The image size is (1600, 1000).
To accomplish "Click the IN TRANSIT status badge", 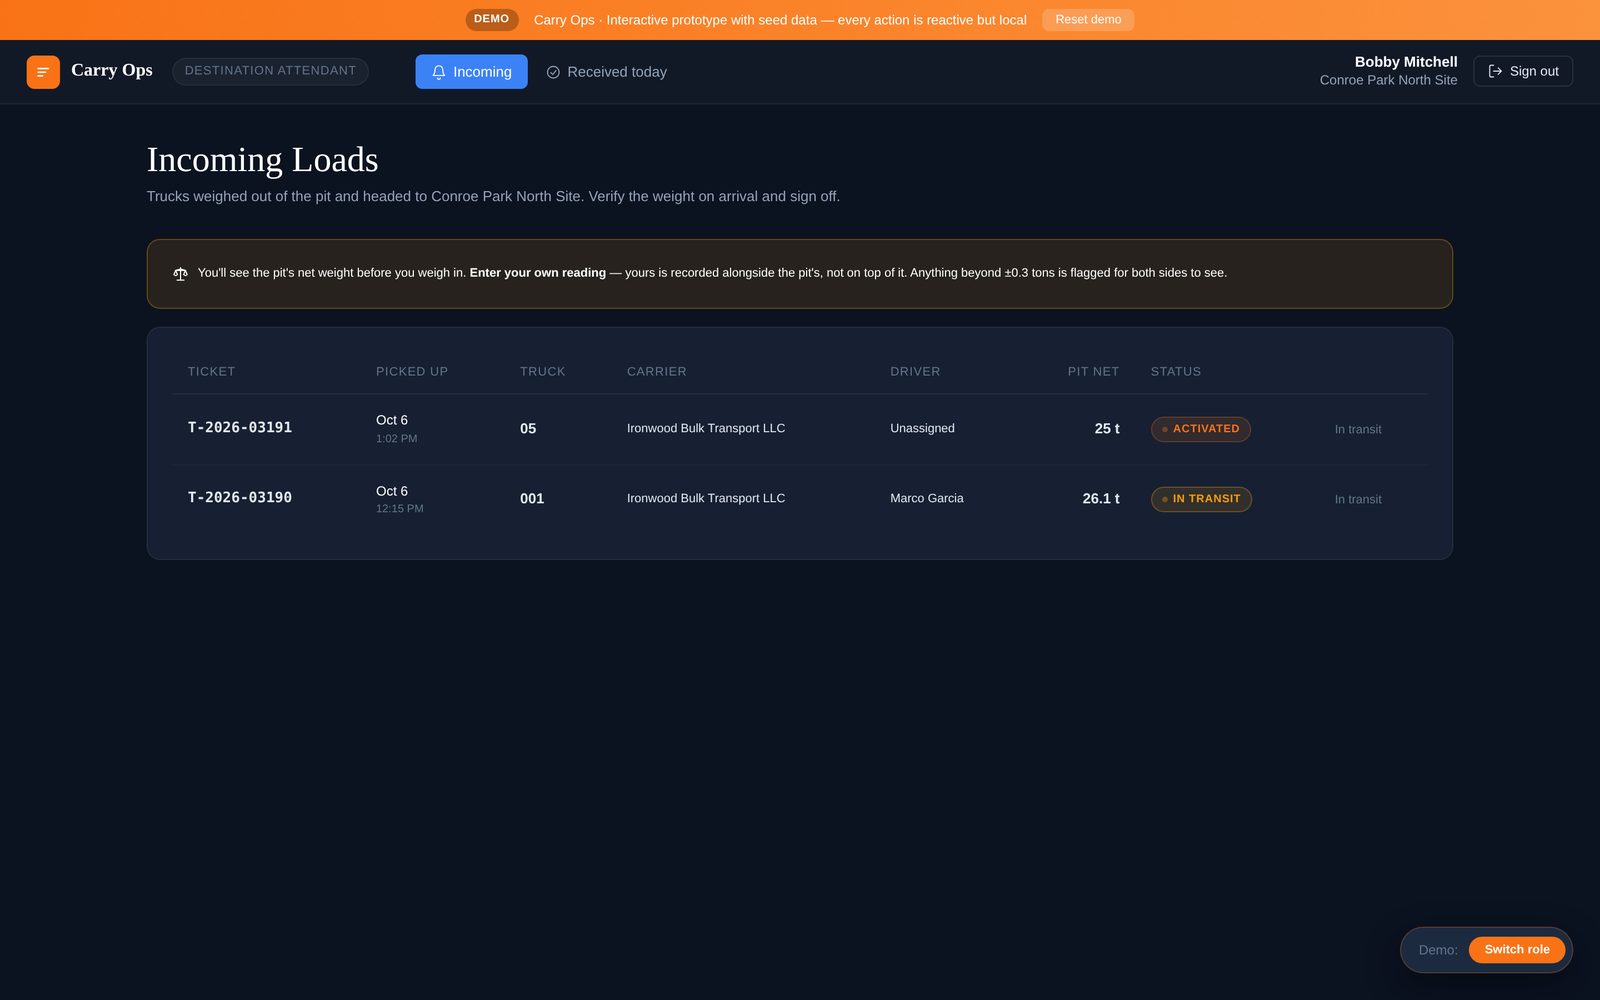I will pos(1201,499).
